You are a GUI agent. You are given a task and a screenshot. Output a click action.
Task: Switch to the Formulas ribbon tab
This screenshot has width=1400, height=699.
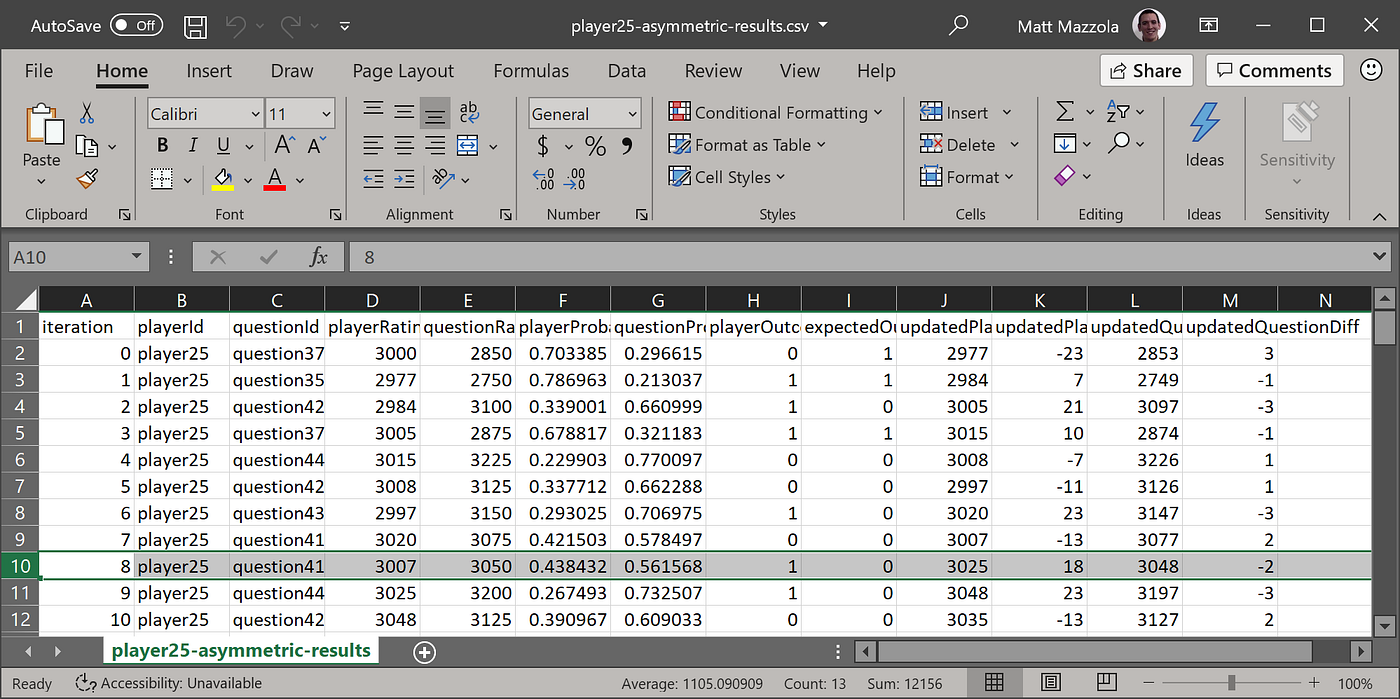pos(531,71)
